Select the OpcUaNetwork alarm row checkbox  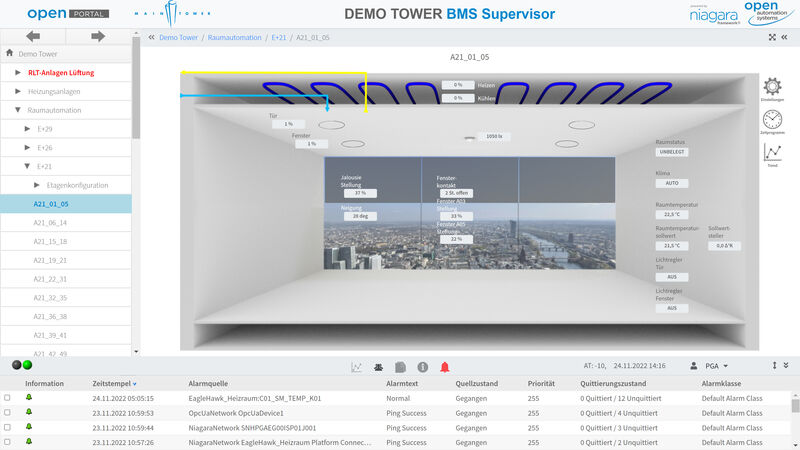8,413
